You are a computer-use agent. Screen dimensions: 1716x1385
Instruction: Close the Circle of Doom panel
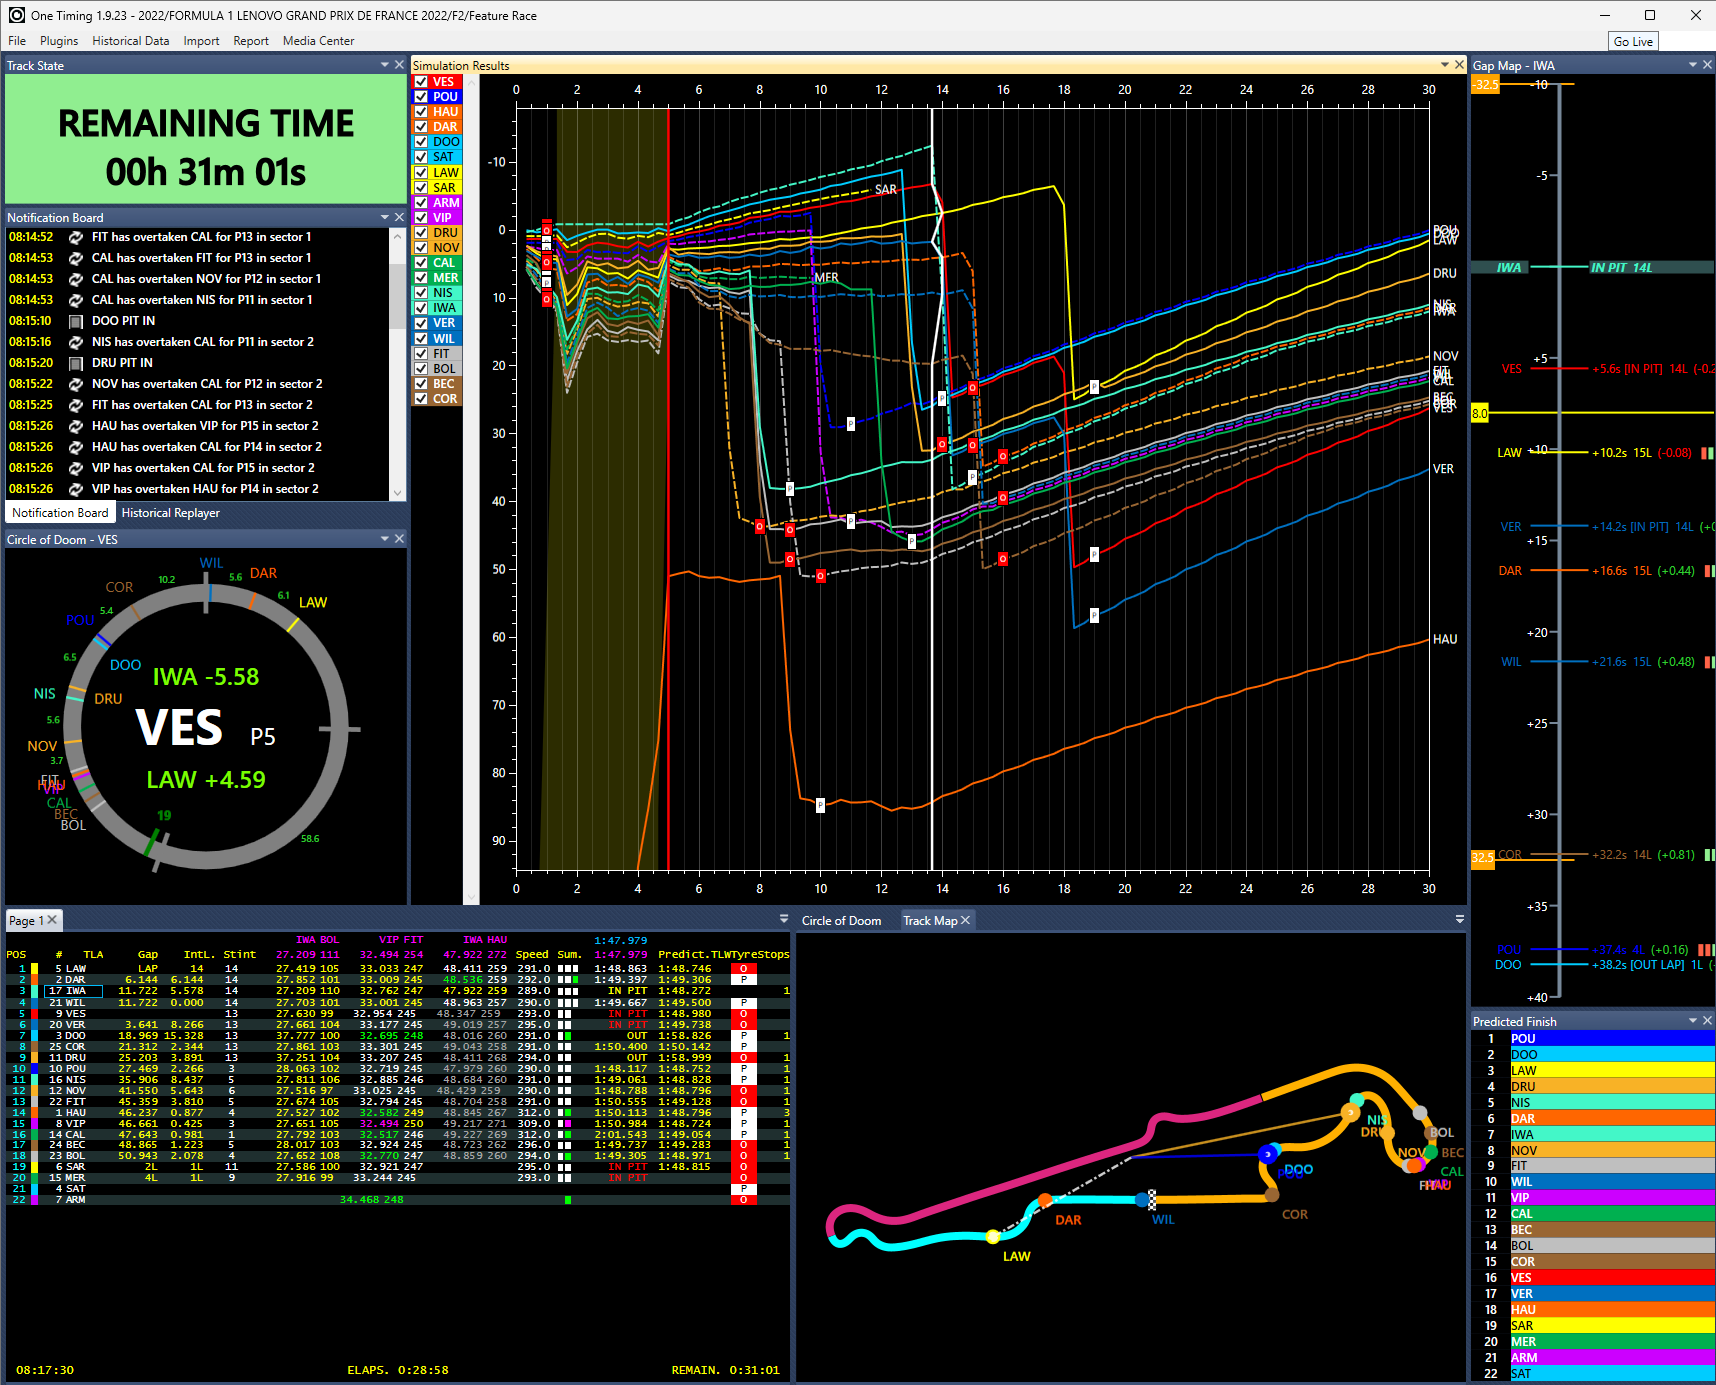pos(399,539)
